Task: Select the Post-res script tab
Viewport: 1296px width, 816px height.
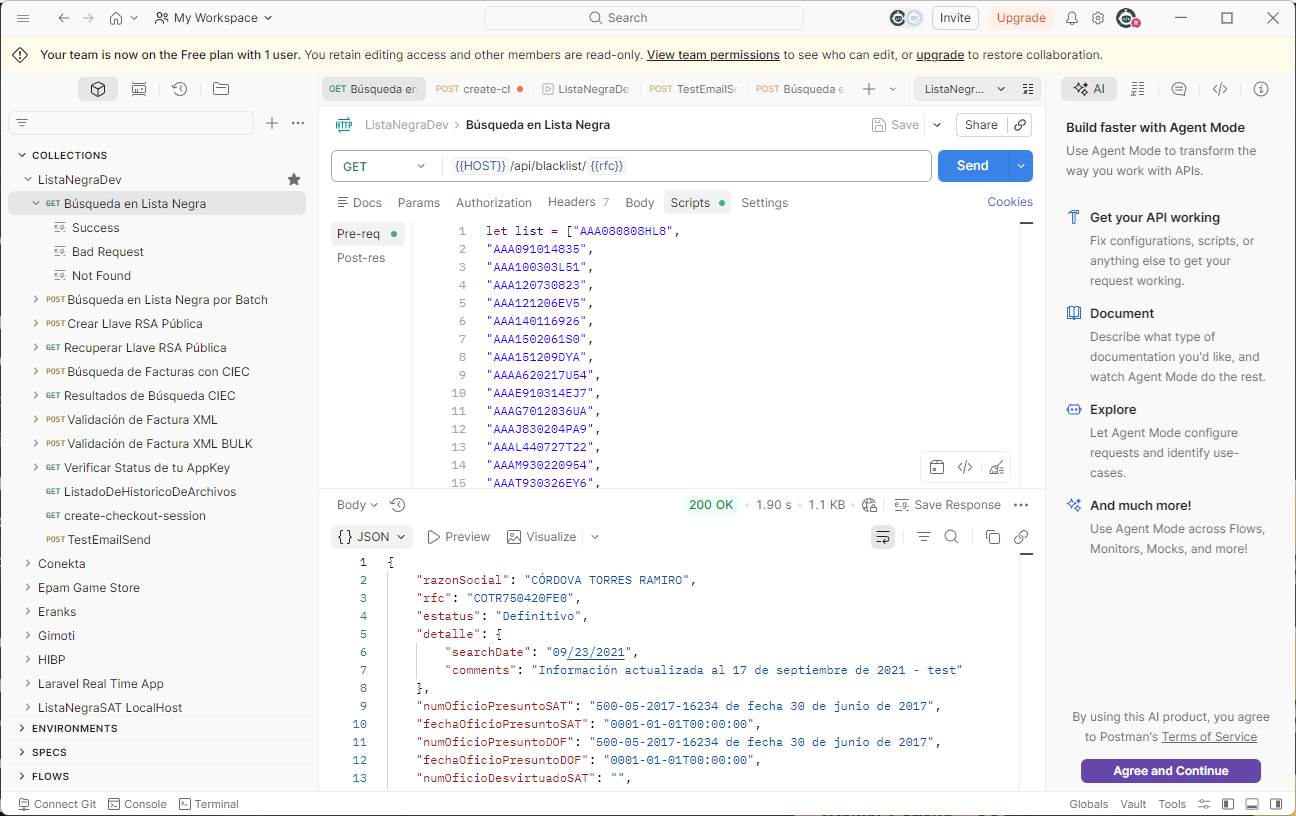Action: tap(361, 258)
